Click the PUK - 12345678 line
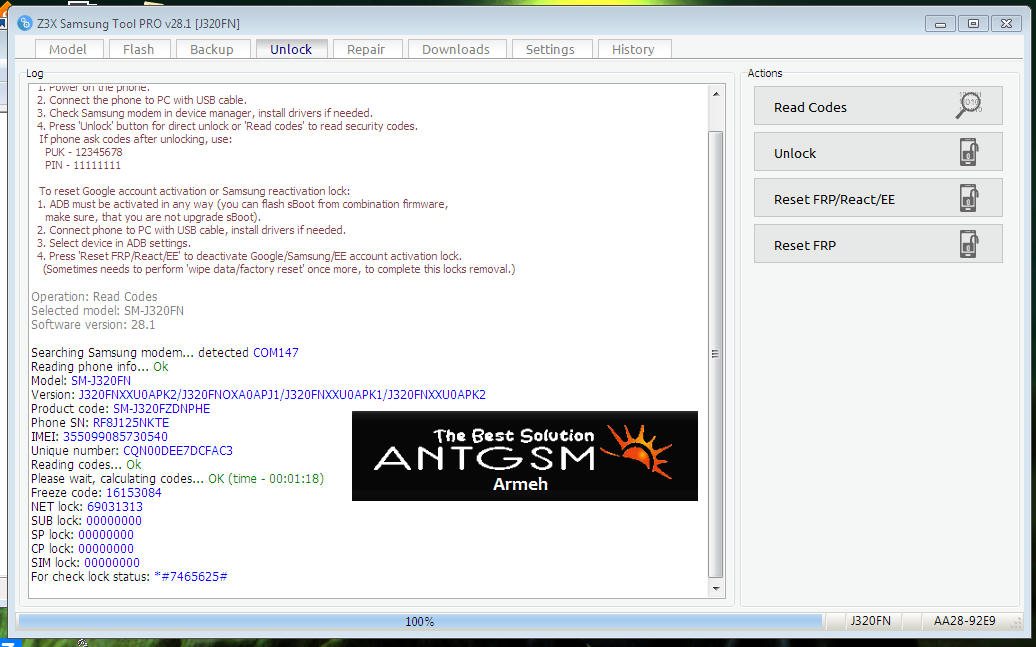Viewport: 1036px width, 647px height. click(x=84, y=152)
